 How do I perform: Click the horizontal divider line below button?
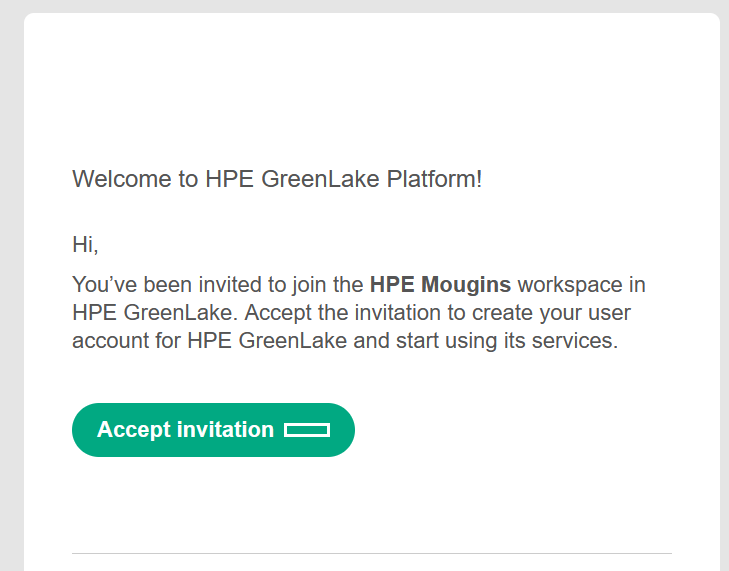coord(371,553)
